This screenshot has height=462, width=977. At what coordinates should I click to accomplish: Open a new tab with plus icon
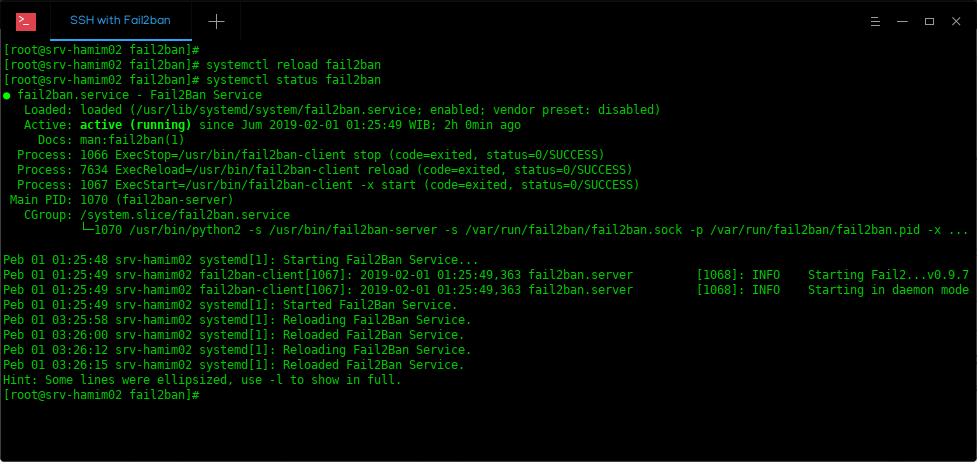(216, 21)
